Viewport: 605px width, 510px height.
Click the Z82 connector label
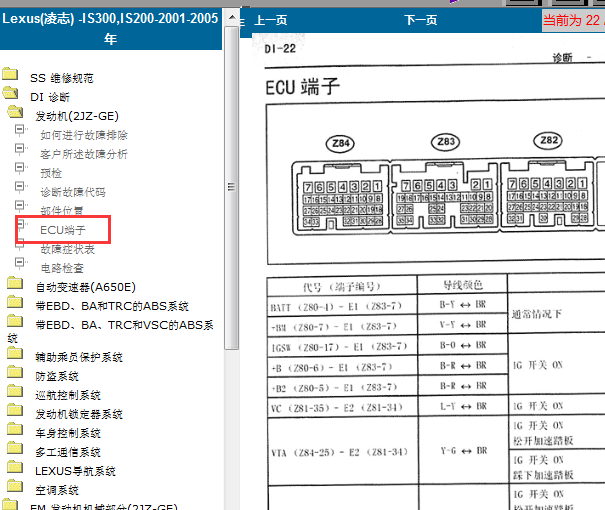point(548,140)
